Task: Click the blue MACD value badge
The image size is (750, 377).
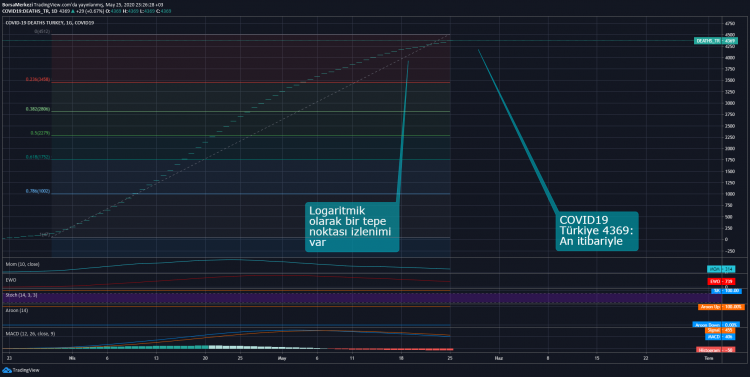Action: click(720, 337)
